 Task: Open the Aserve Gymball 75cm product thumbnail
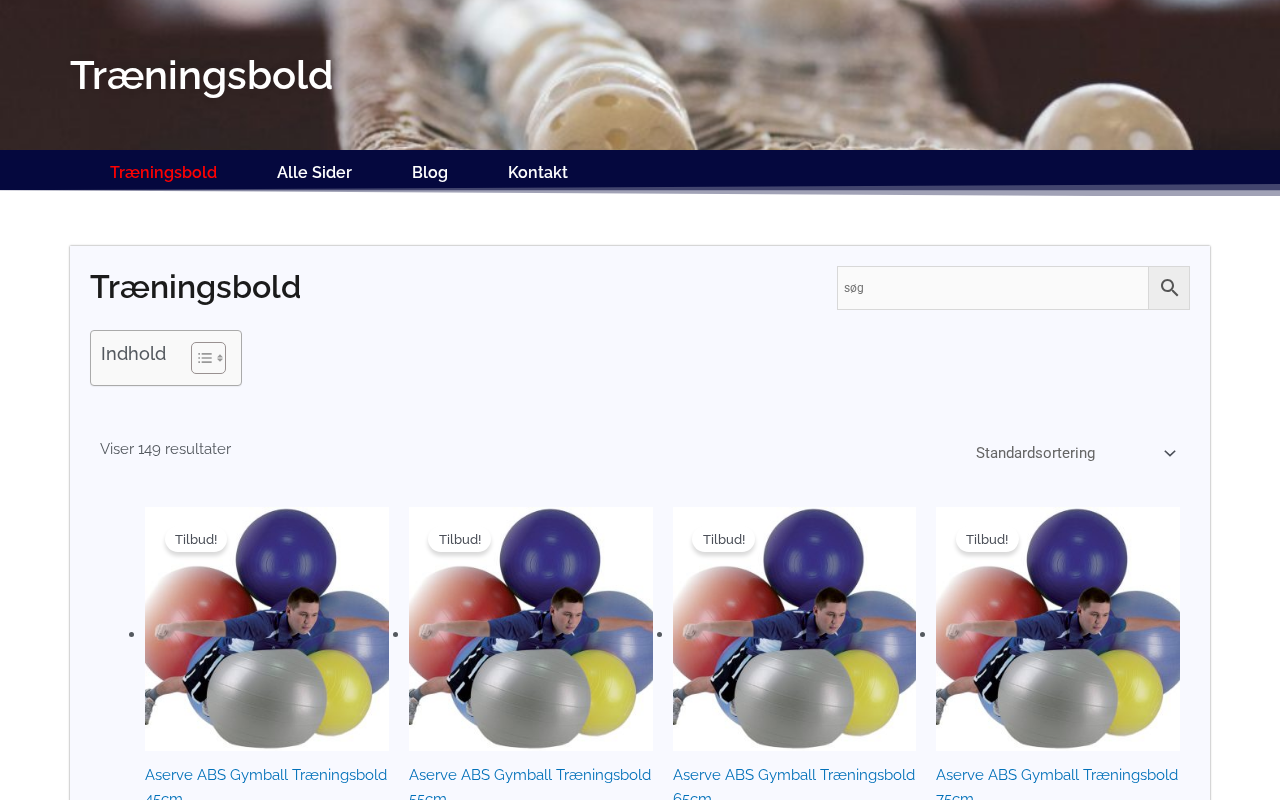[1058, 629]
